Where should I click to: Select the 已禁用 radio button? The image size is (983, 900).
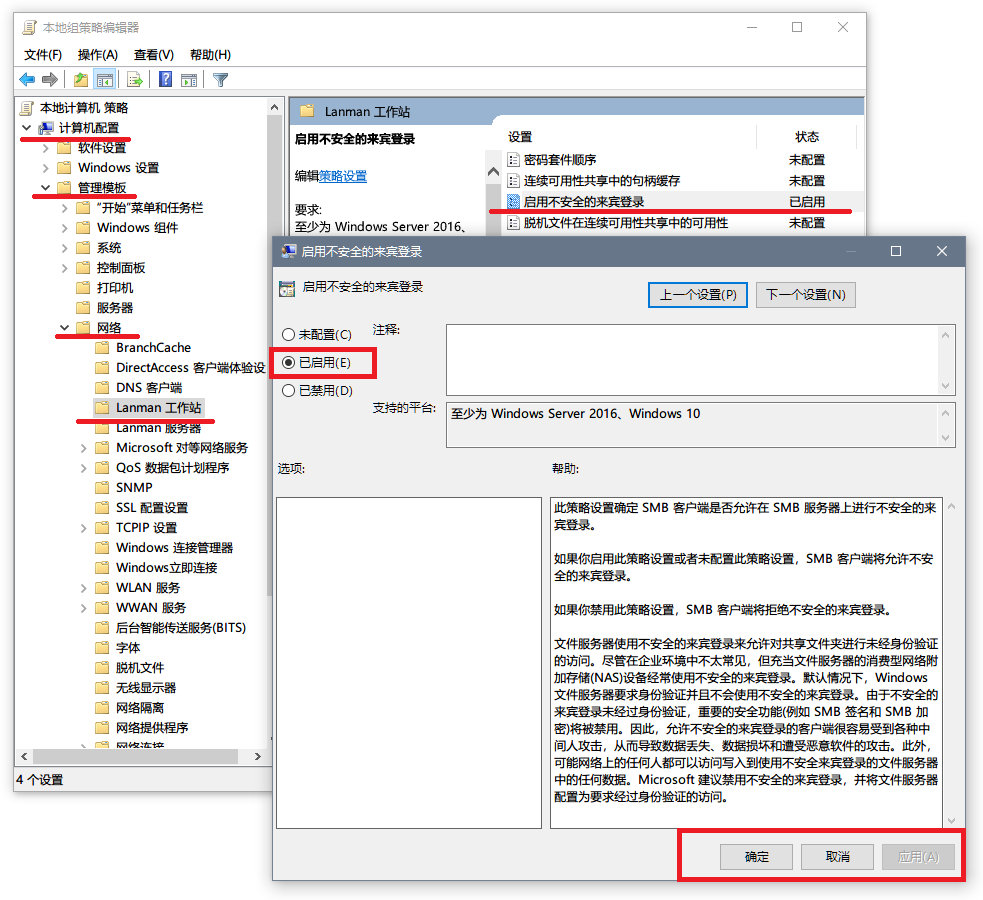(x=288, y=391)
